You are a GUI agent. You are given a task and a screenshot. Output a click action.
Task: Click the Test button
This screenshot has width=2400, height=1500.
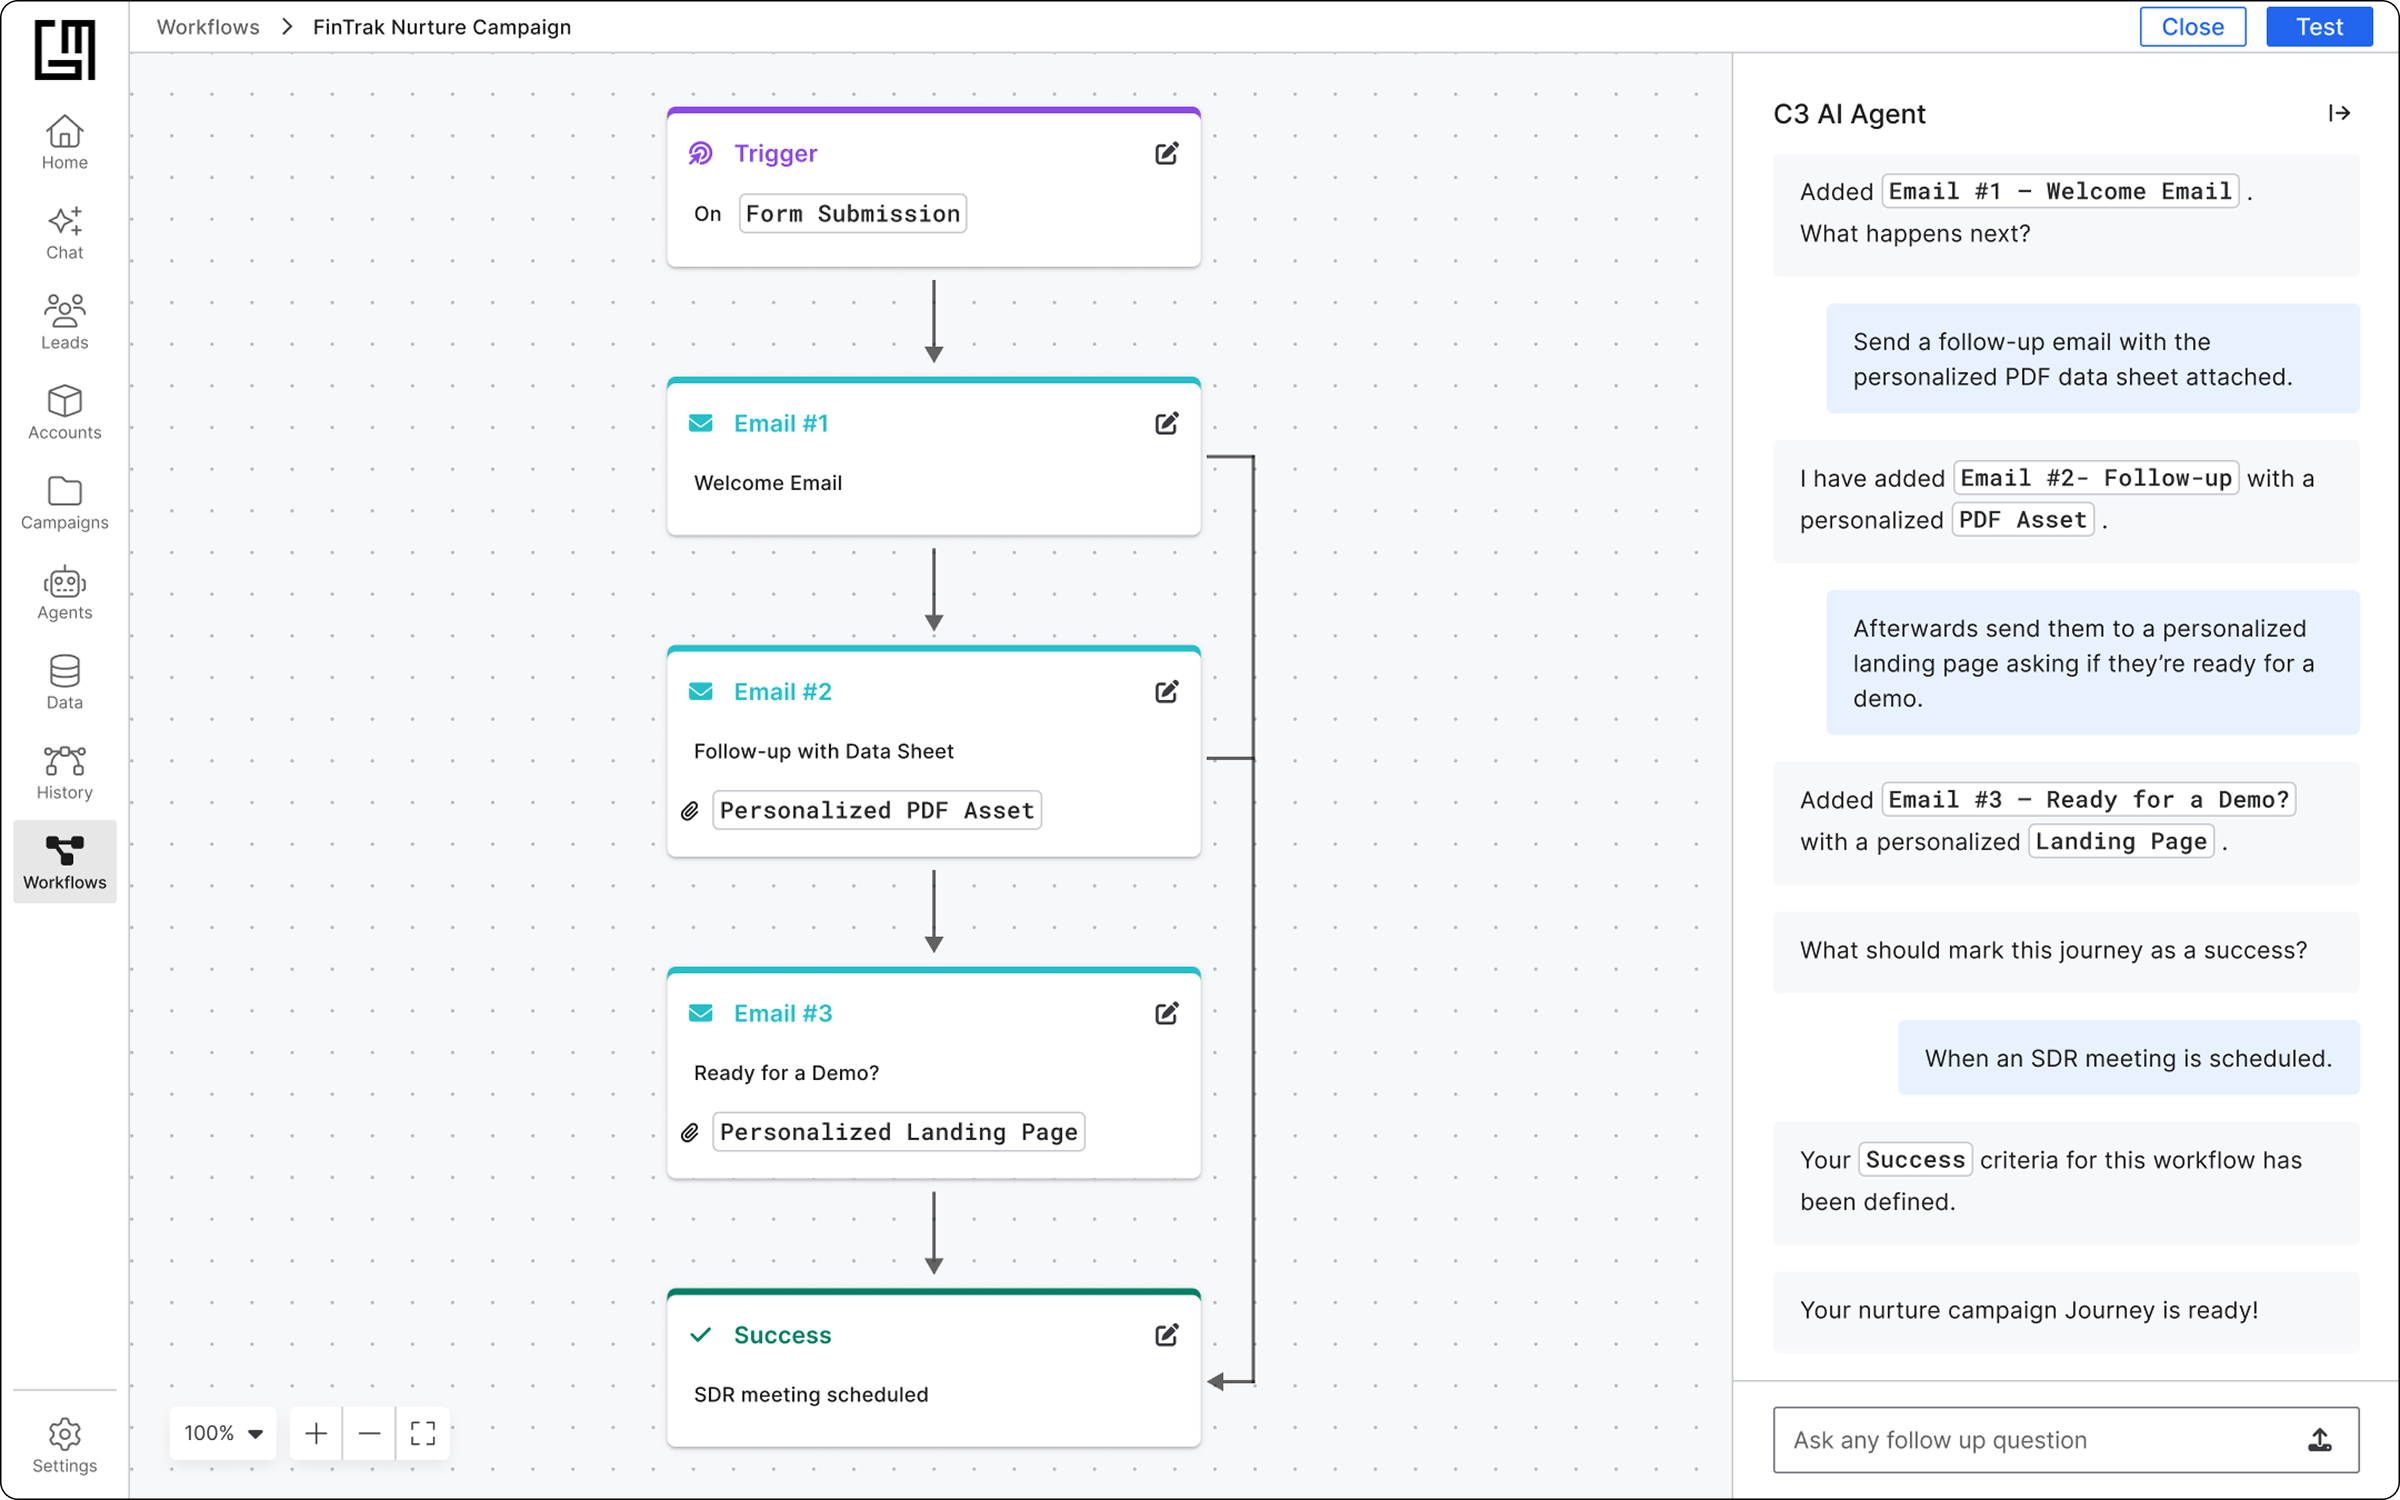click(2318, 27)
